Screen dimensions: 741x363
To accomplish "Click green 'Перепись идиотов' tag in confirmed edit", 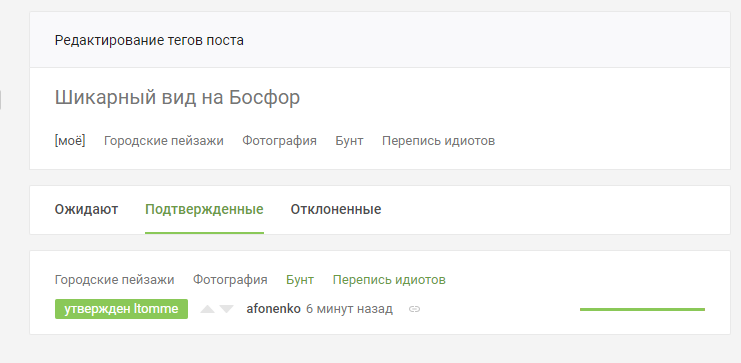I will pyautogui.click(x=389, y=280).
